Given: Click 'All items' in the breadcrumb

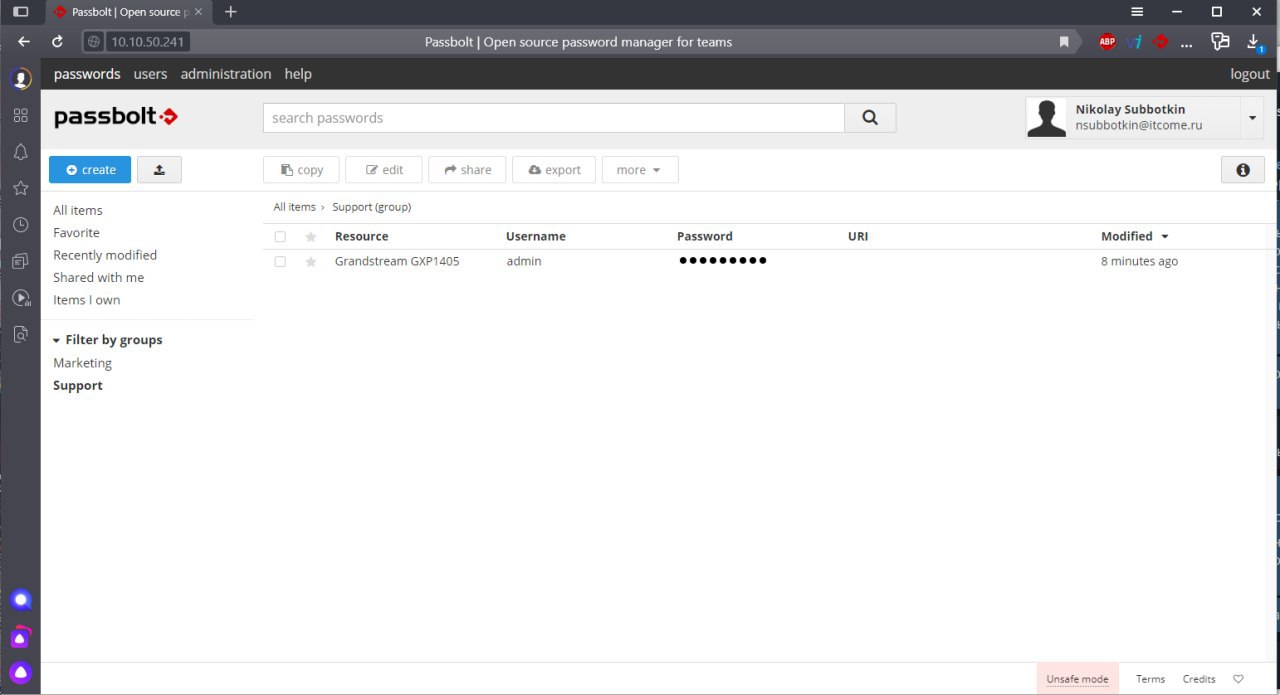Looking at the screenshot, I should [x=295, y=207].
